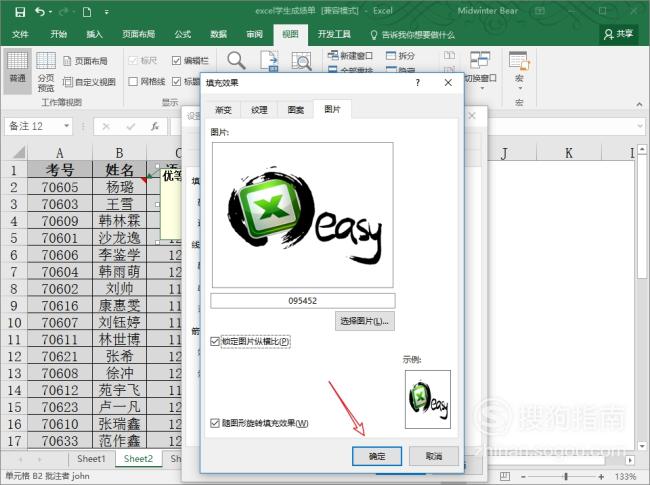Screen dimensions: 650x485
Task: Switch to 渐变 gradient tab in fill dialog
Action: (x=223, y=110)
